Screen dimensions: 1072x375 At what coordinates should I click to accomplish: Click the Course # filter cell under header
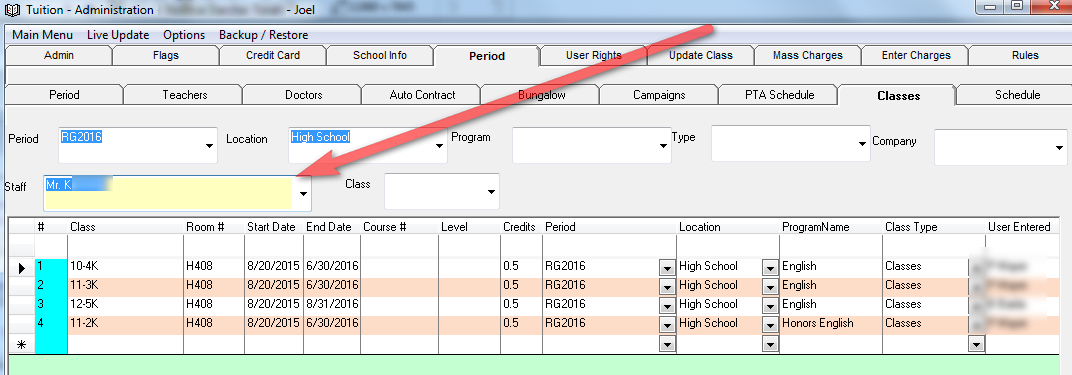pos(399,247)
